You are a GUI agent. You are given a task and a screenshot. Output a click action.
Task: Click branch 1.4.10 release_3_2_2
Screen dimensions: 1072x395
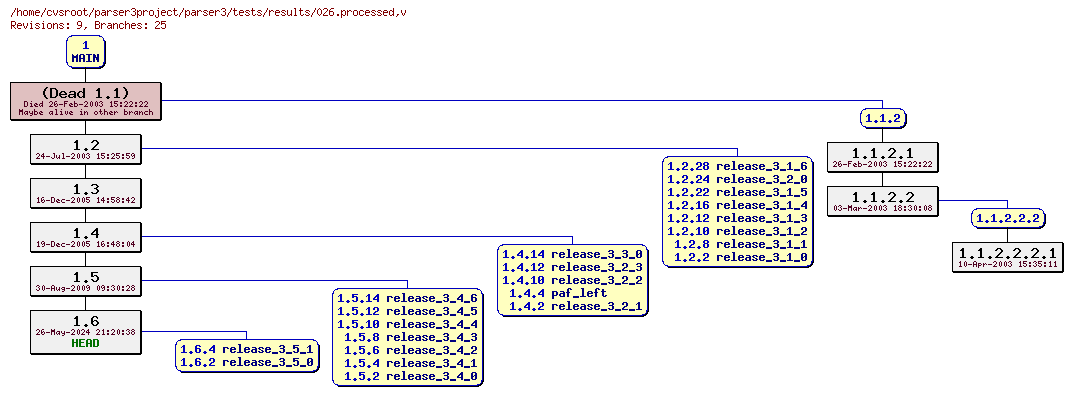coord(572,280)
